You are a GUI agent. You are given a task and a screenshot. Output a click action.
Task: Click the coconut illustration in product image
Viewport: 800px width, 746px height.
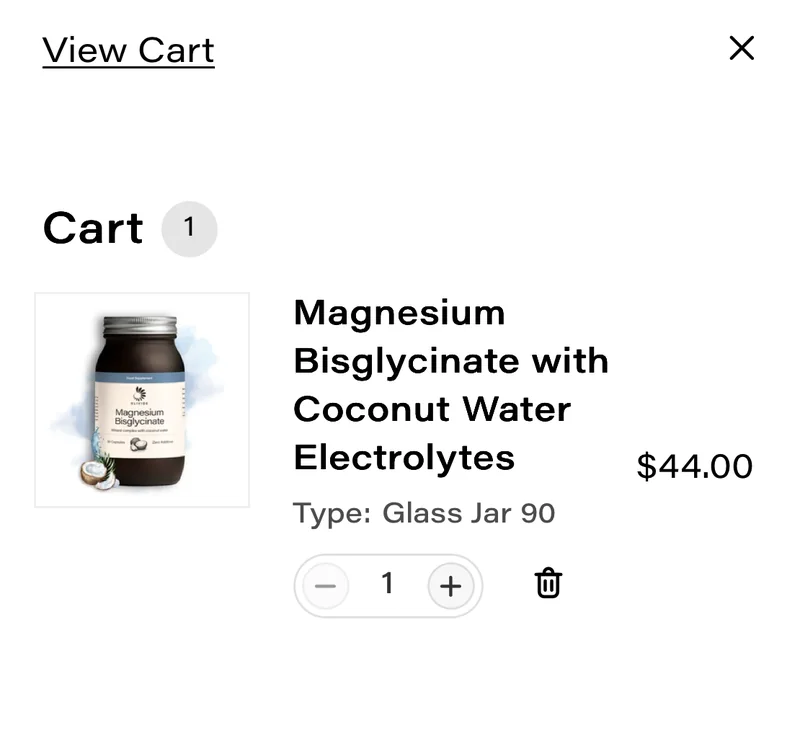(x=98, y=475)
